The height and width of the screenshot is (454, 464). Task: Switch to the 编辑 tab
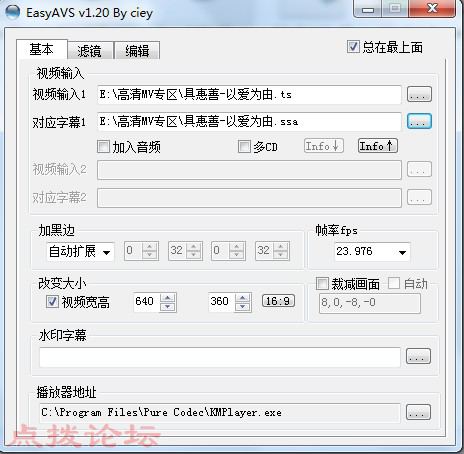(x=137, y=51)
